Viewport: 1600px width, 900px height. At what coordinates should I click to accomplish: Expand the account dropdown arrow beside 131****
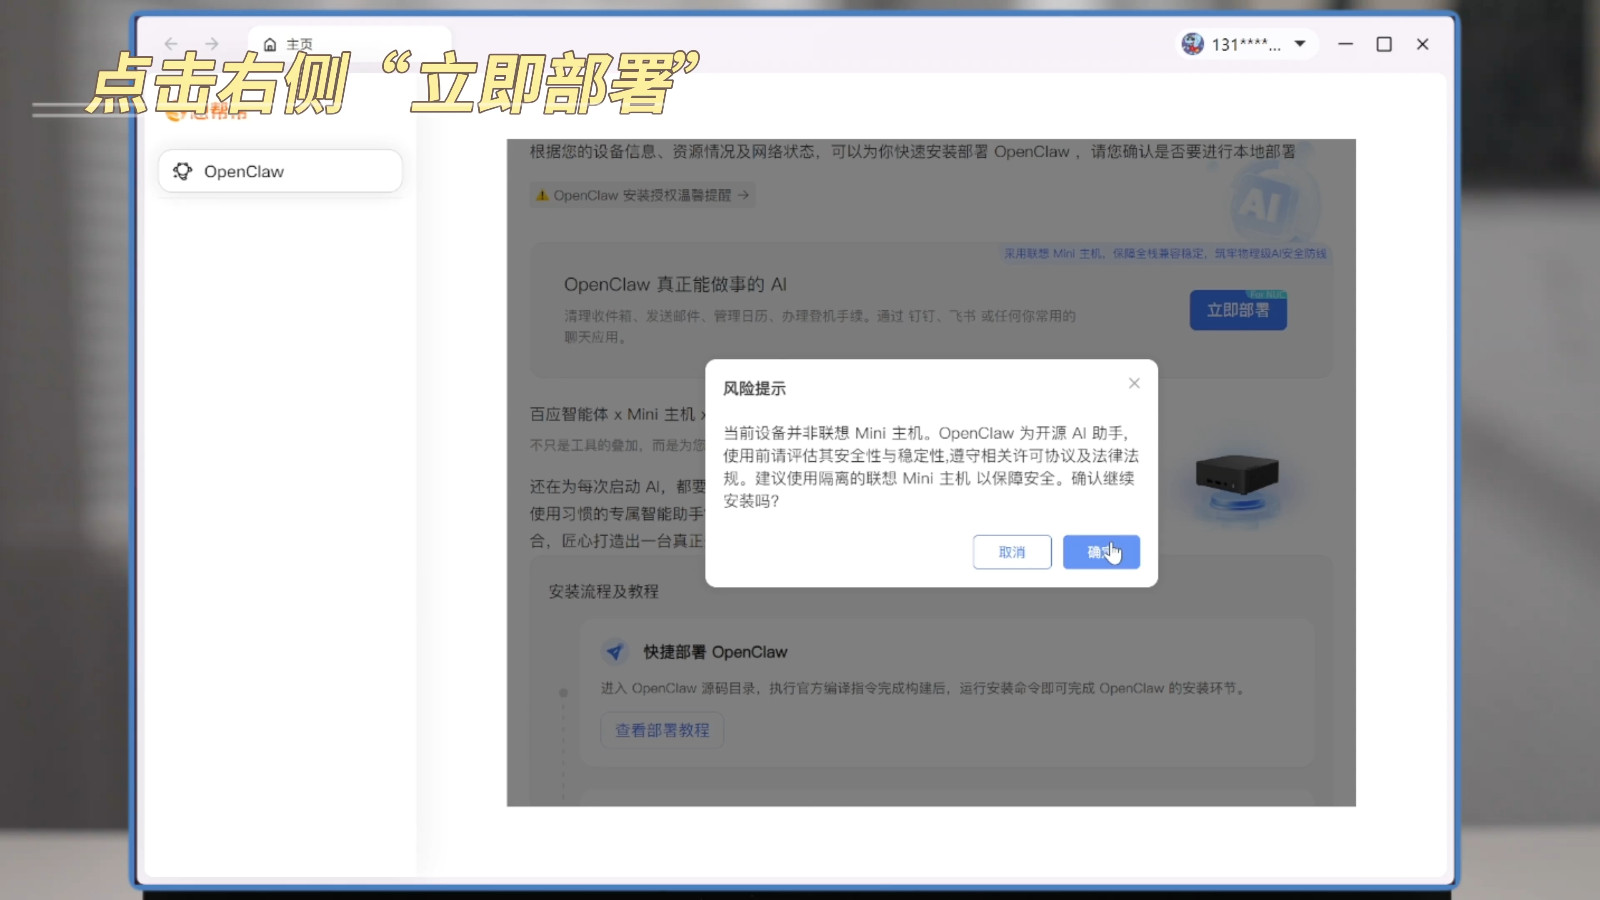coord(1300,44)
